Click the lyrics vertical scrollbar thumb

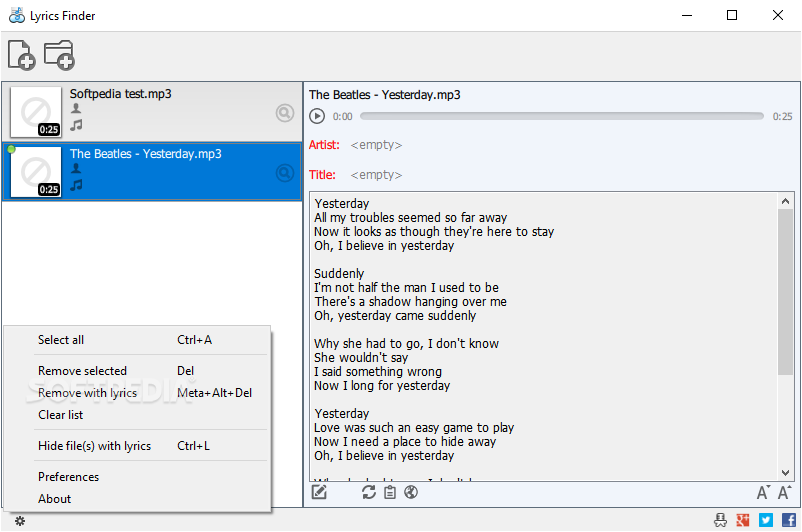tap(785, 292)
